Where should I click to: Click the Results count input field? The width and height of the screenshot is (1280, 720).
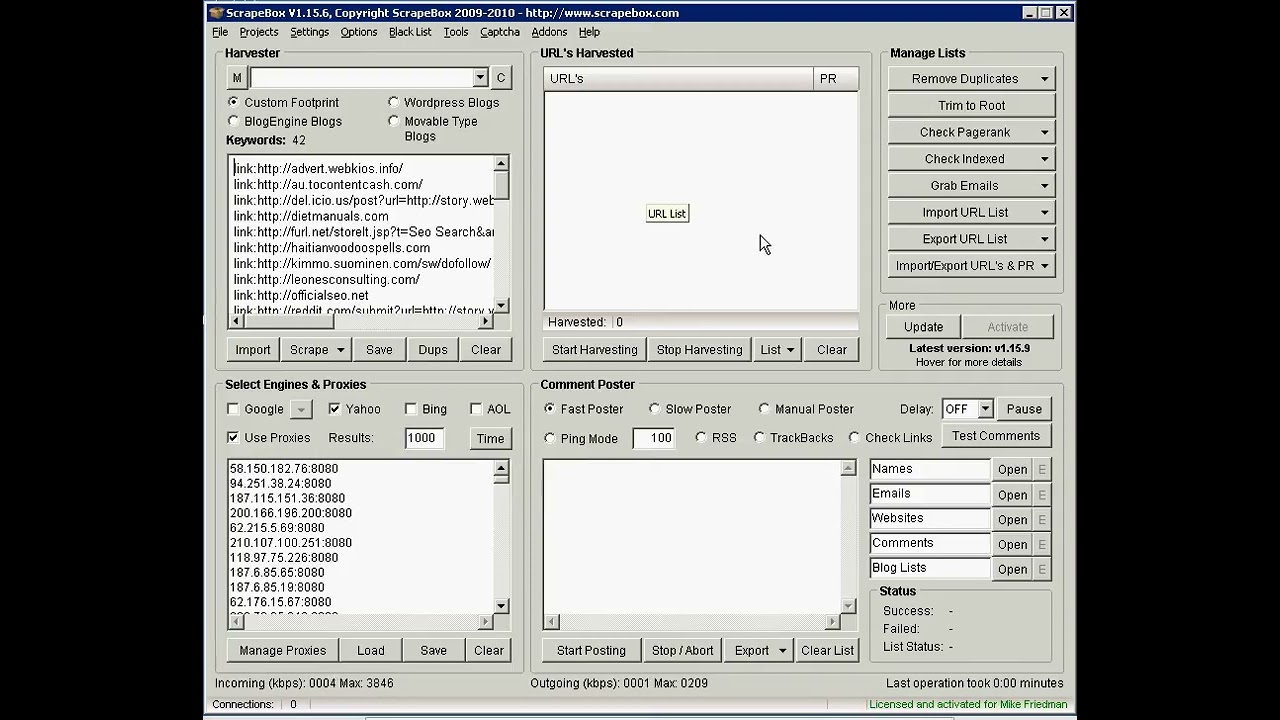point(425,438)
